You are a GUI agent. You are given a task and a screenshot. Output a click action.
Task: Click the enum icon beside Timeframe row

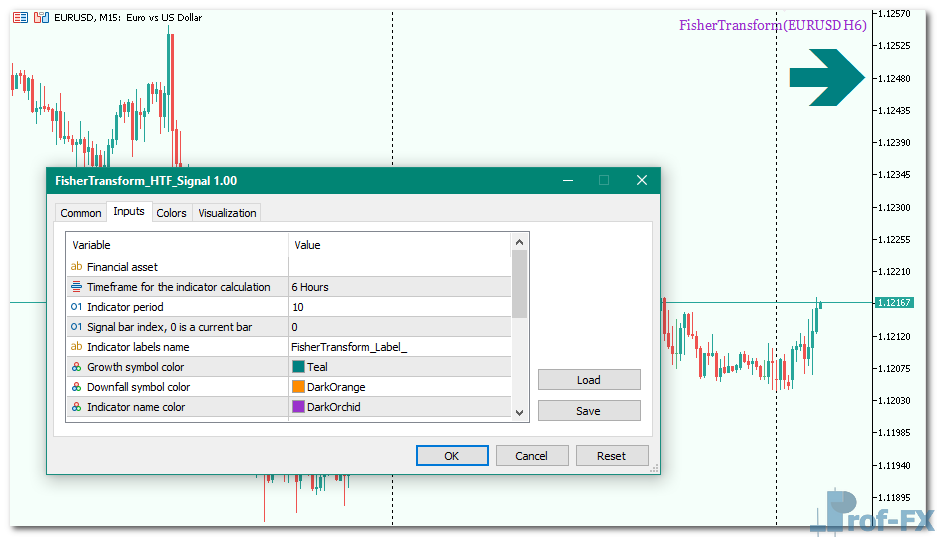coord(76,287)
